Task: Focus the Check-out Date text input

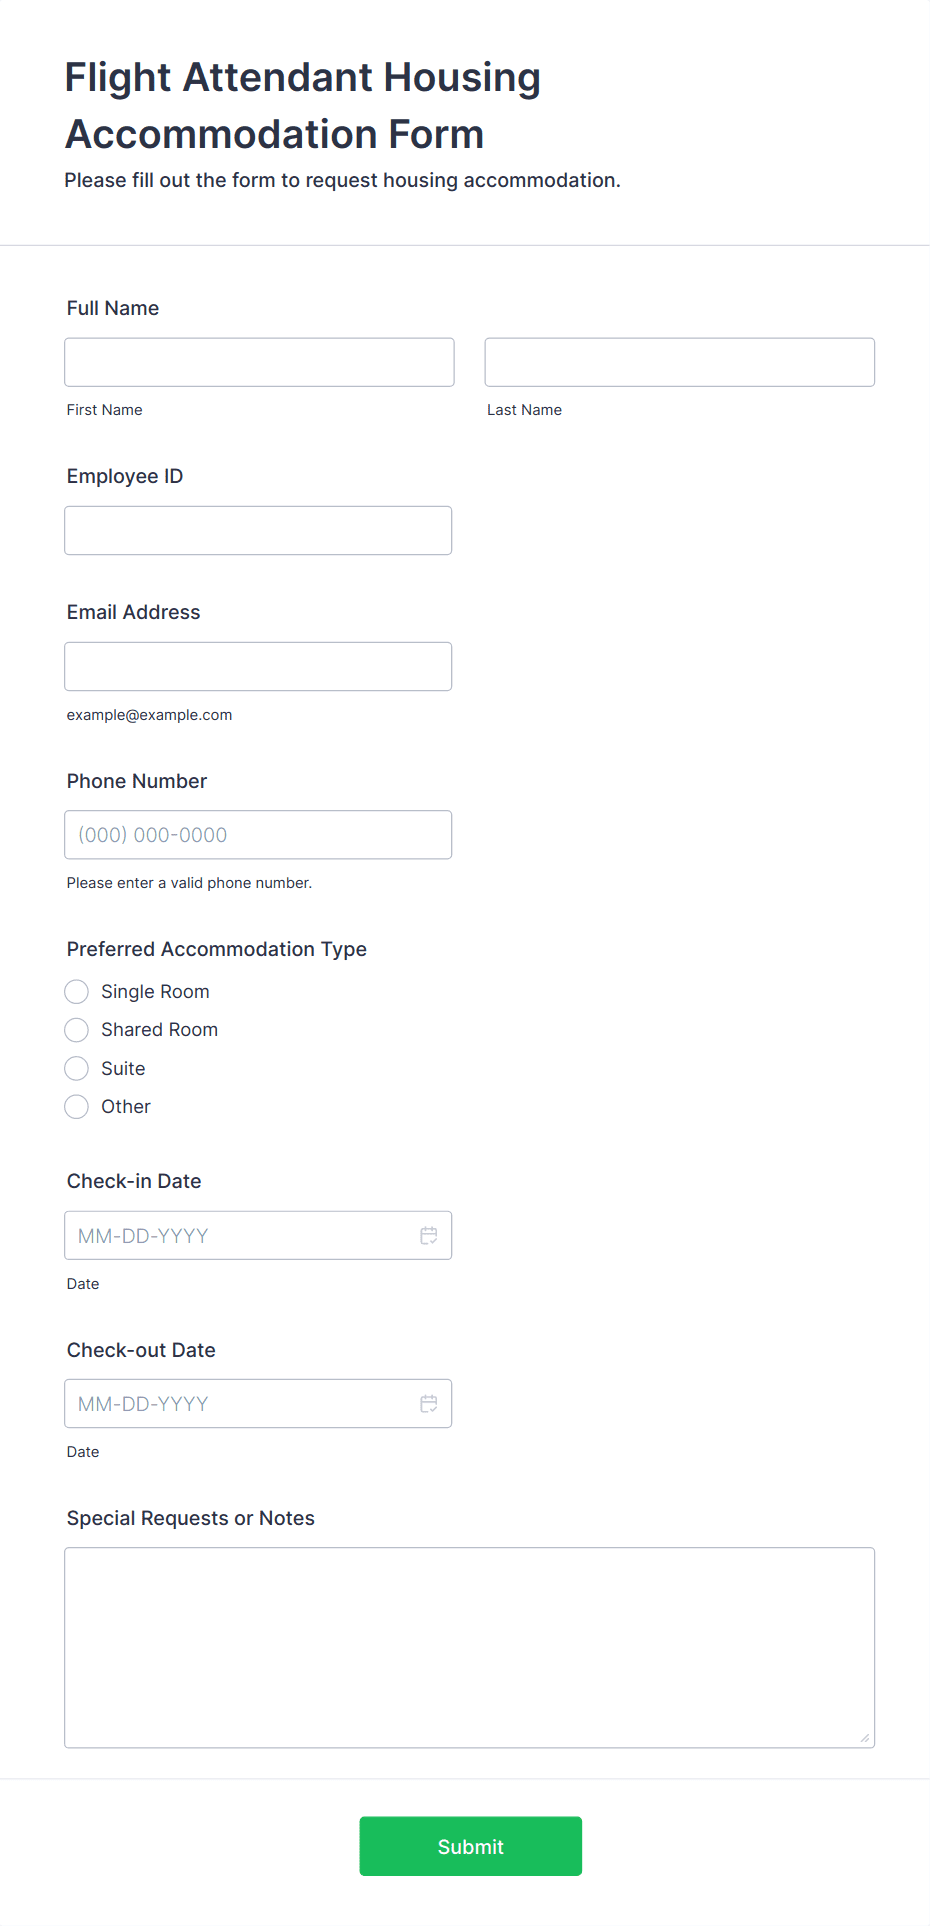Action: click(240, 1404)
